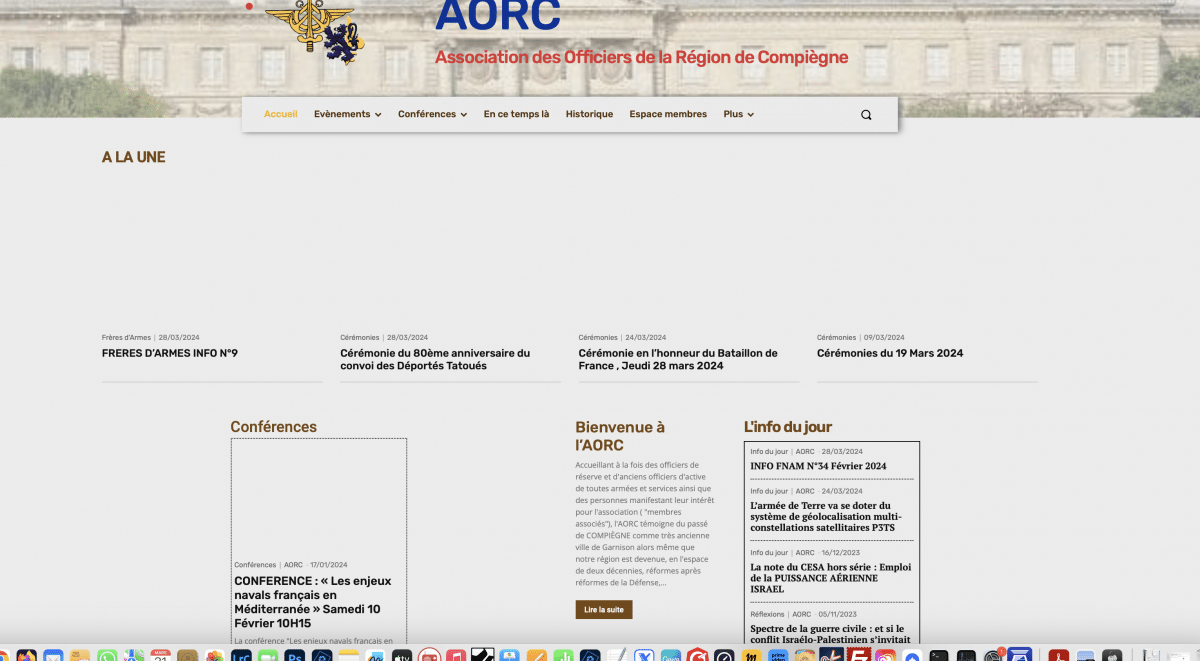Expand the Plus menu chevron
This screenshot has width=1200, height=661.
(750, 115)
